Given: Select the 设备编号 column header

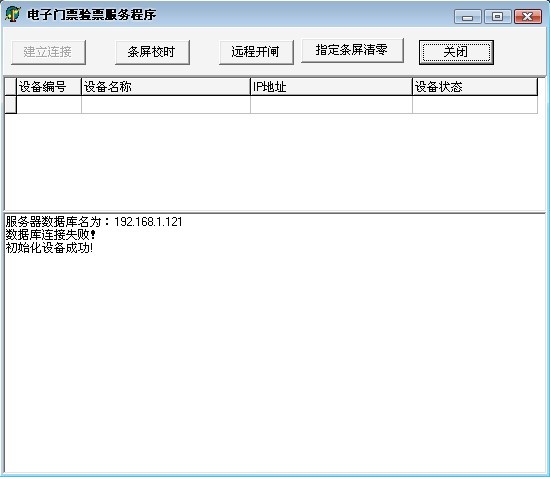Looking at the screenshot, I should [x=49, y=87].
